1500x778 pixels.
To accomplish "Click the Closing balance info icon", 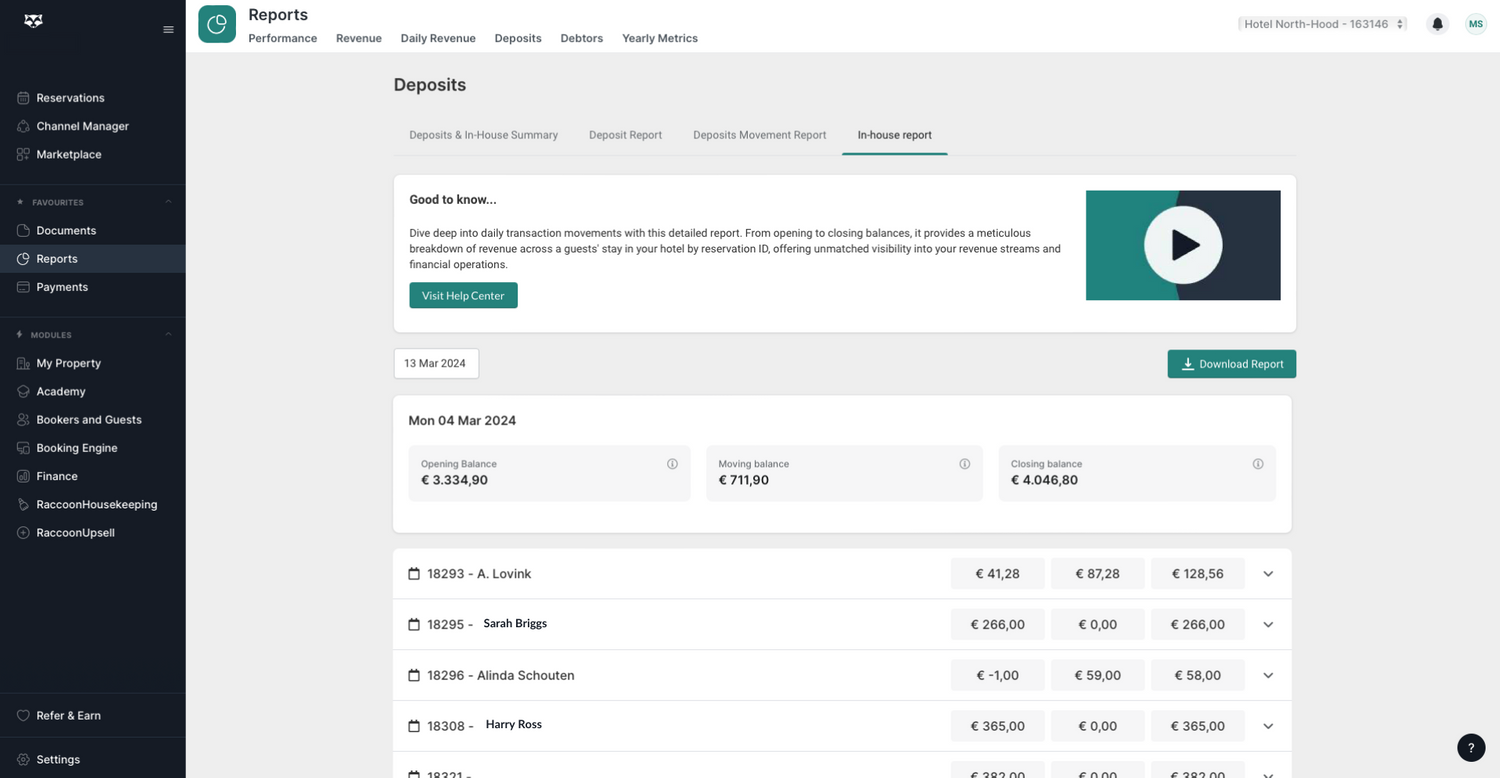I will tap(1258, 464).
